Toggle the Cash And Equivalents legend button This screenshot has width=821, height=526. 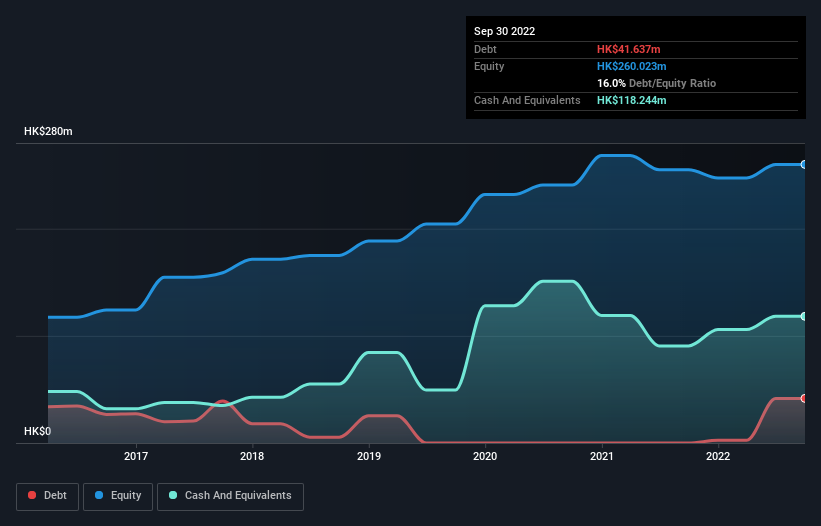[230, 496]
